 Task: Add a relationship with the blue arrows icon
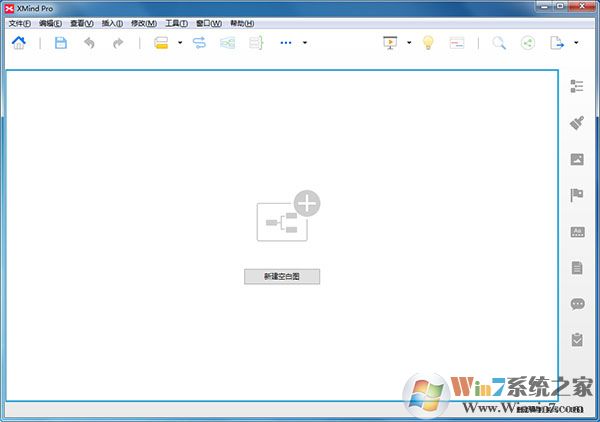pos(199,42)
